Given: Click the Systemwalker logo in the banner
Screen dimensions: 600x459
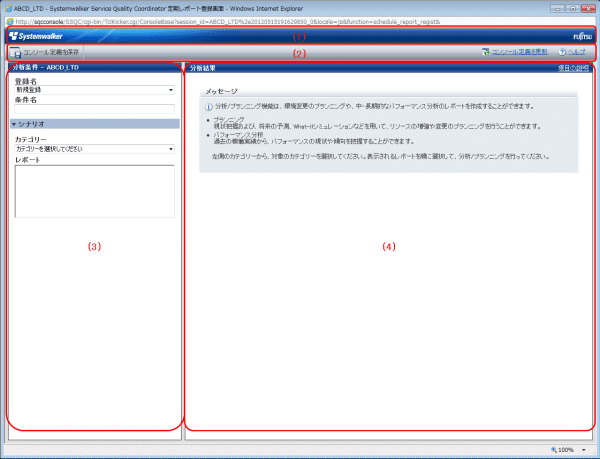Looking at the screenshot, I should tap(35, 35).
